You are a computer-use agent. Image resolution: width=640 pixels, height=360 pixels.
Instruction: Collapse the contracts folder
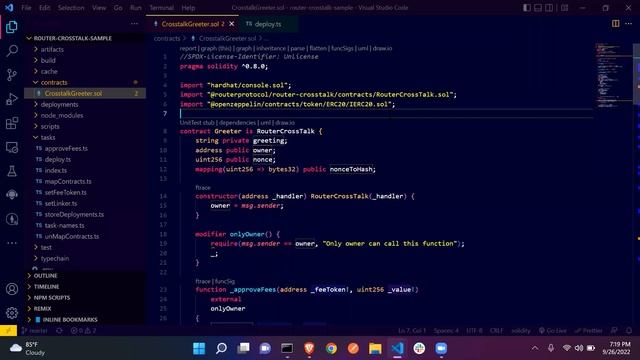(53, 82)
